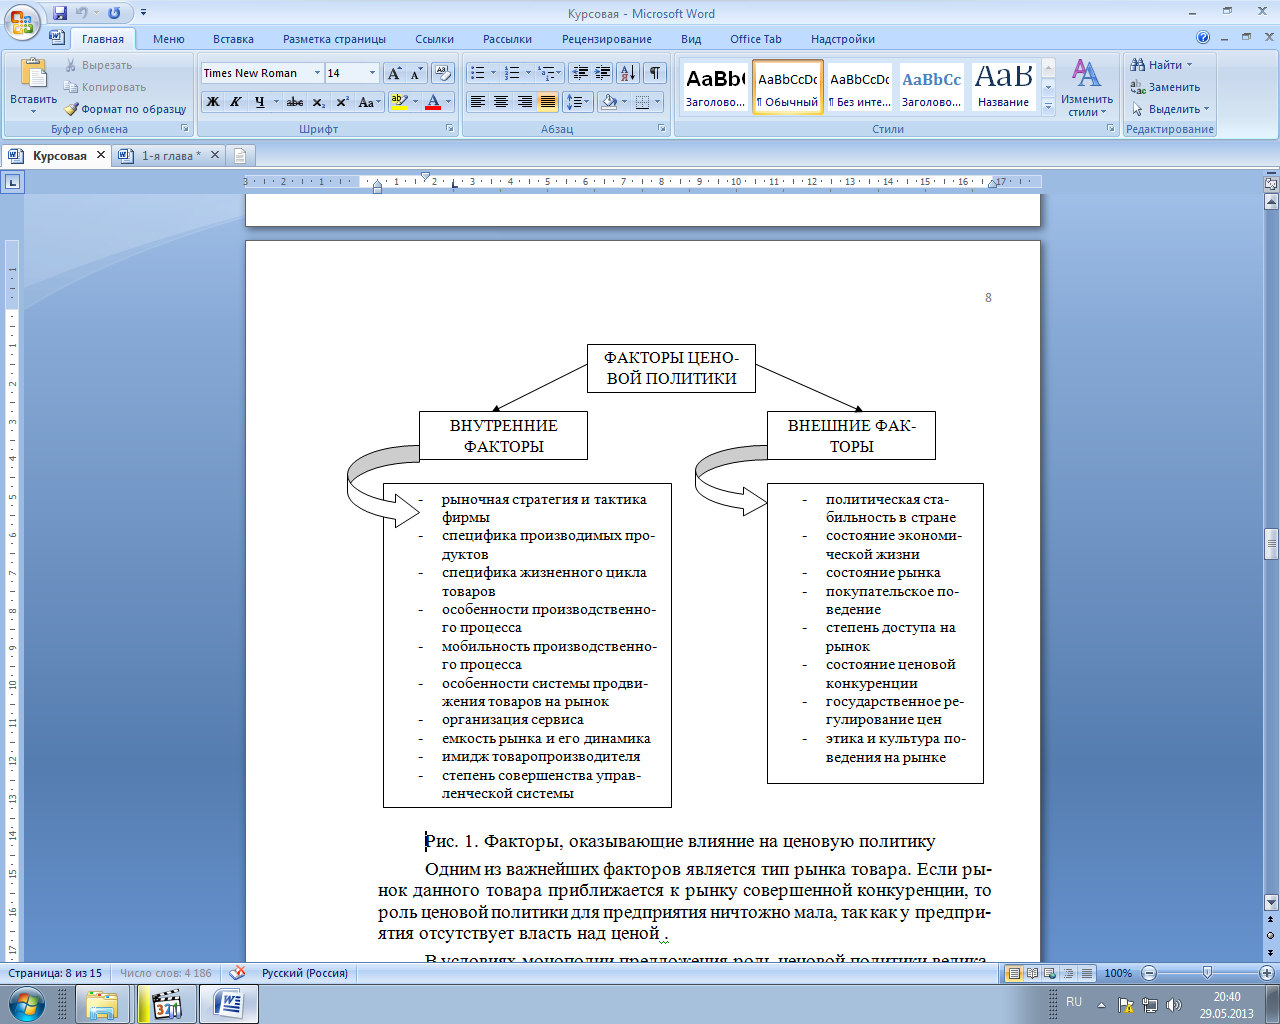The height and width of the screenshot is (1024, 1280).
Task: Decrease font size with the Shrink Font icon
Action: click(416, 73)
